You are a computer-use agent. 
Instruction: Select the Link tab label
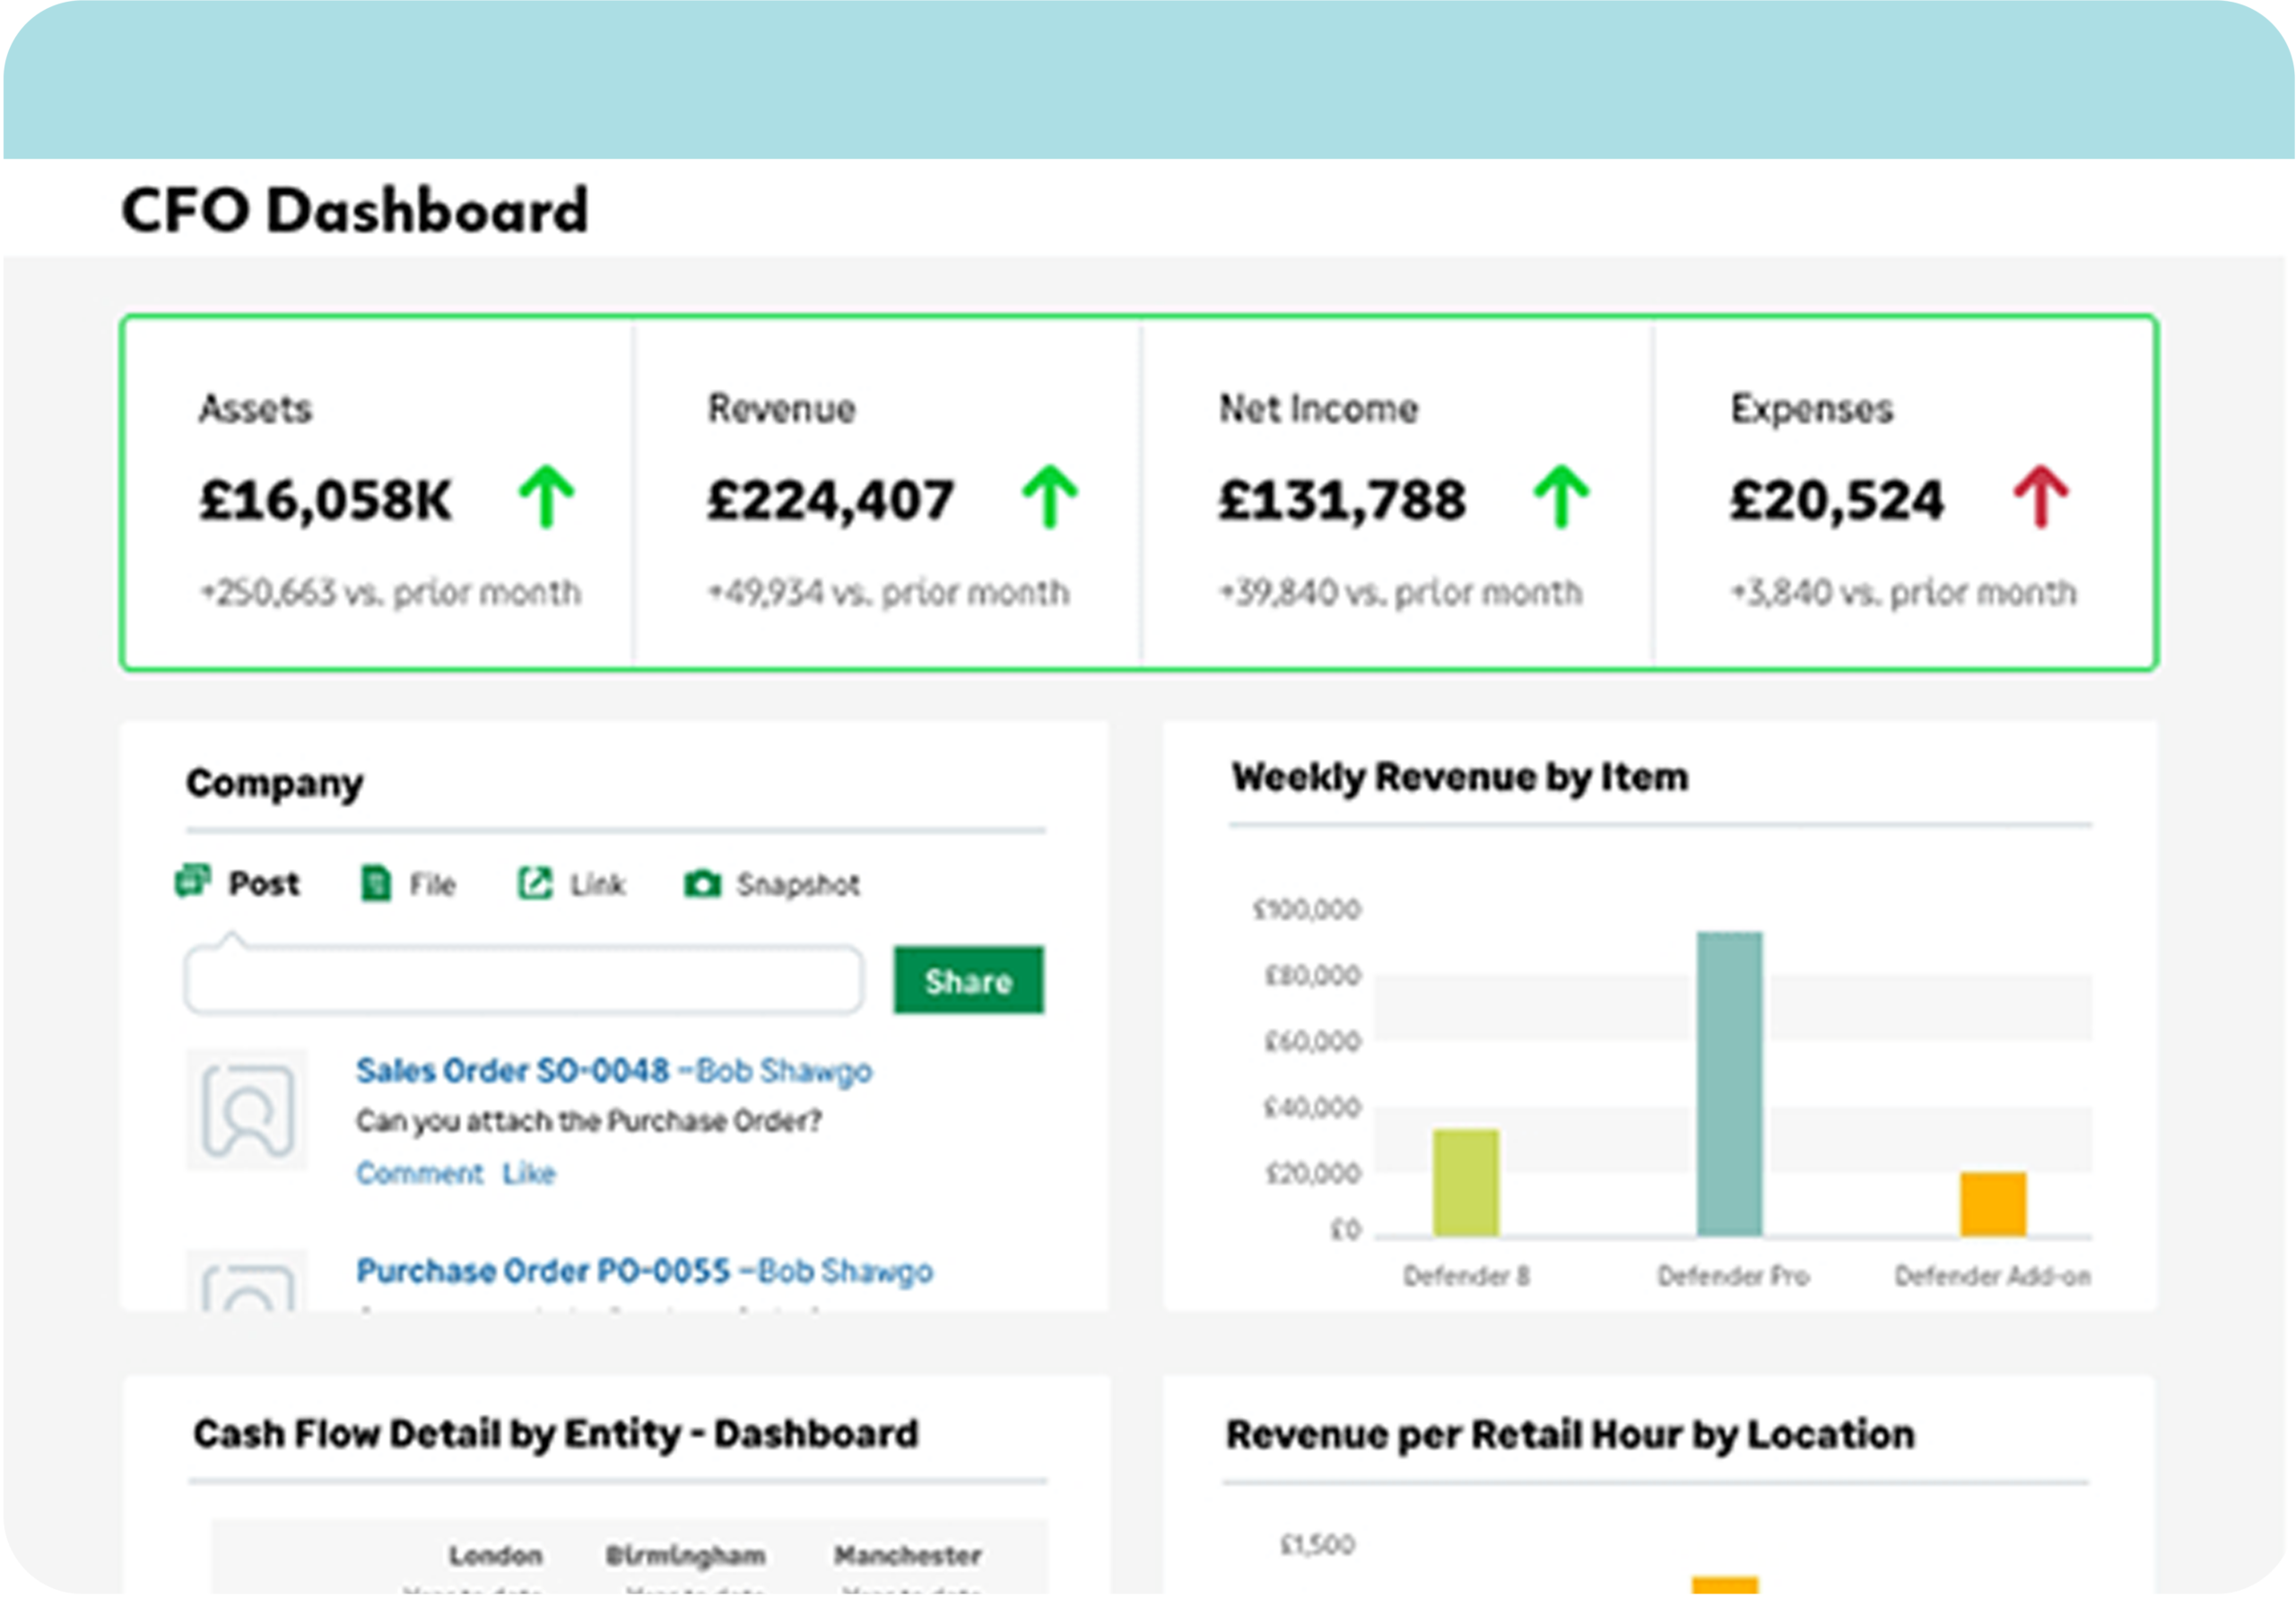click(x=598, y=885)
